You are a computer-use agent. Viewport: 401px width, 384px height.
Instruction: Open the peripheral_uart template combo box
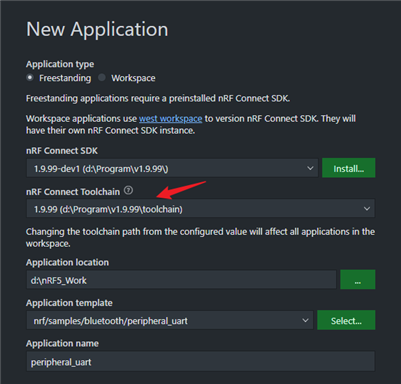pos(170,320)
